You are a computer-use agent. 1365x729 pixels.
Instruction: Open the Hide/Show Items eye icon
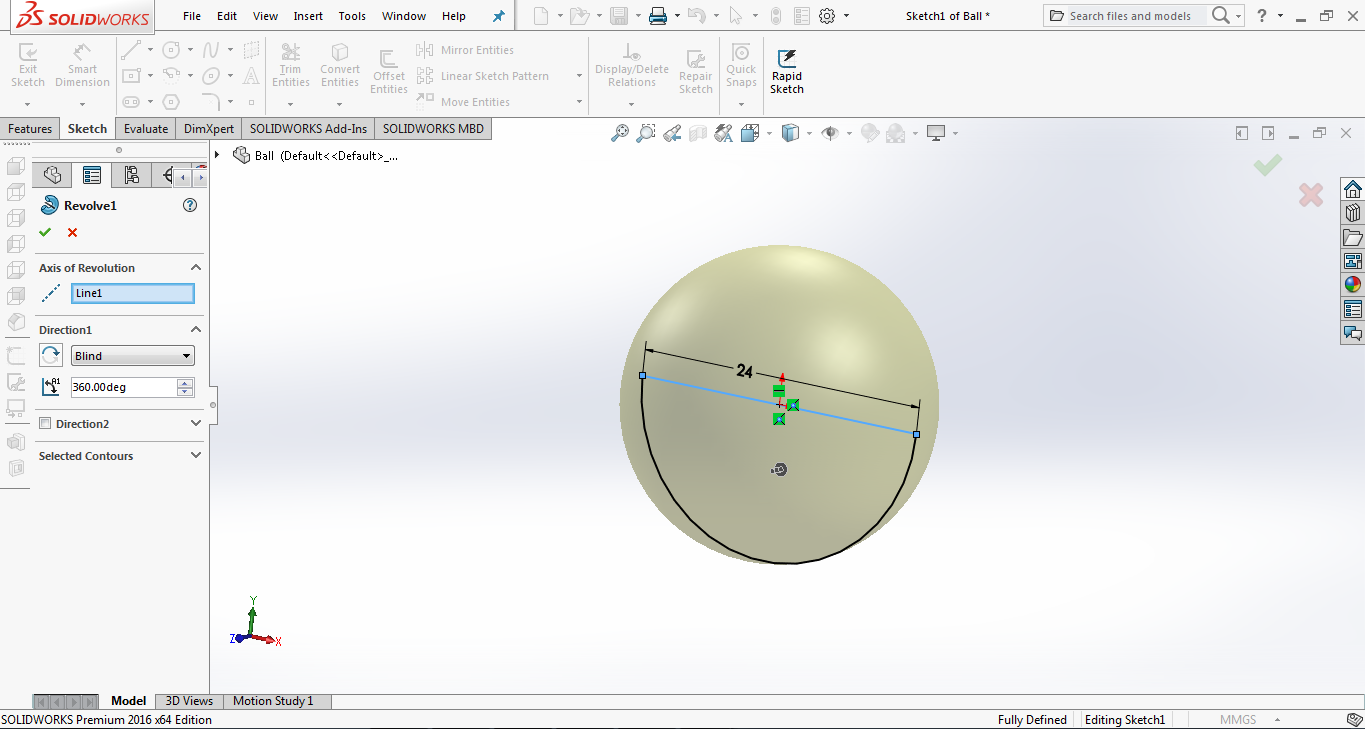click(829, 133)
